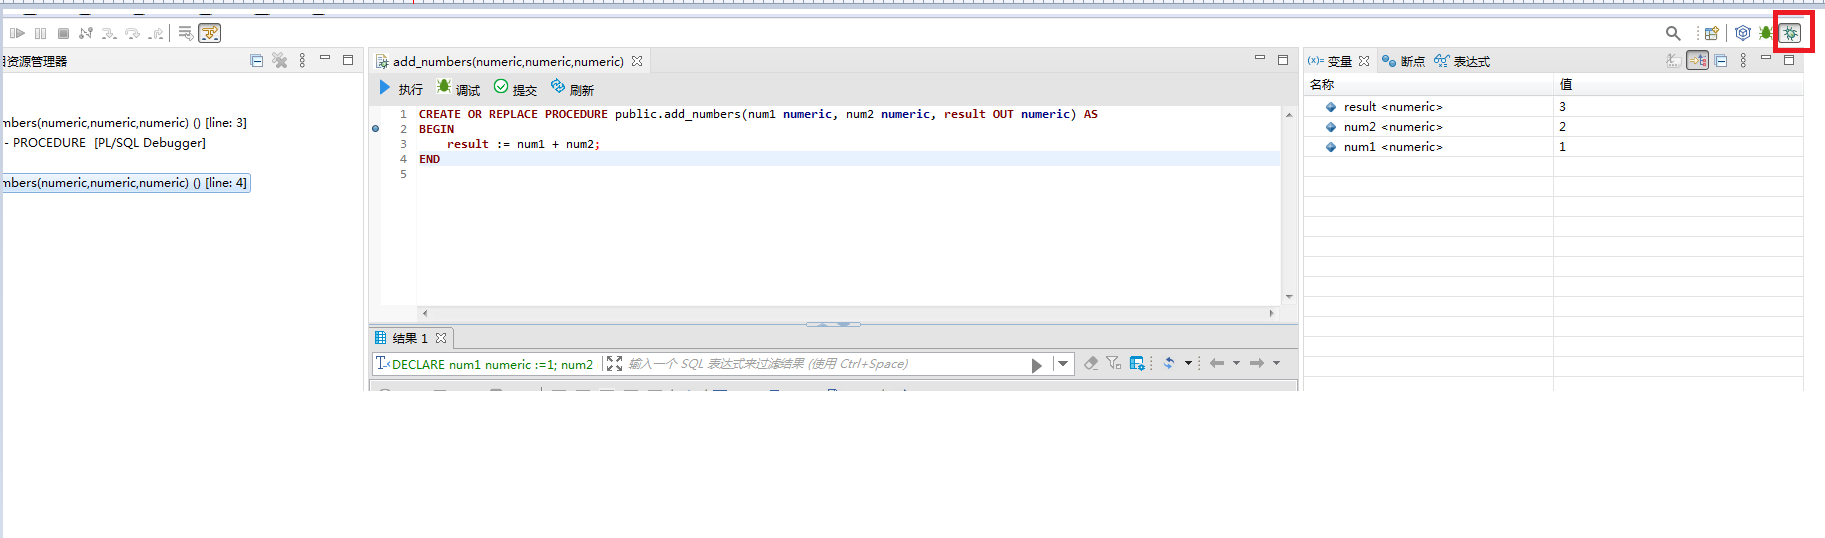Open the variables panel view menu (three dots)
This screenshot has height=538, width=1825.
[x=1743, y=61]
